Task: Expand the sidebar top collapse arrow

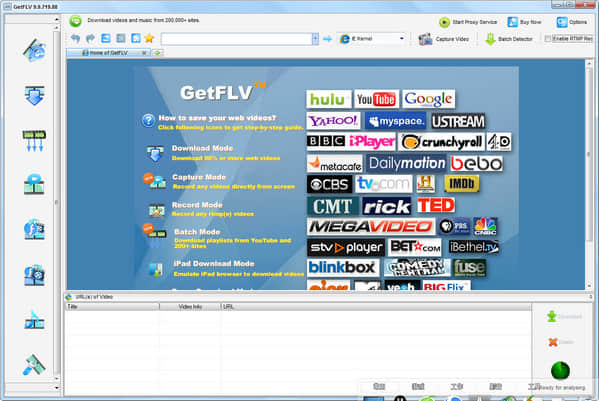Action: [x=57, y=19]
